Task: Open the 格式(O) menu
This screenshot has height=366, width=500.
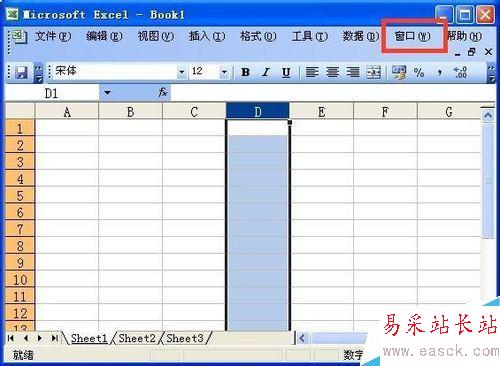Action: (258, 36)
